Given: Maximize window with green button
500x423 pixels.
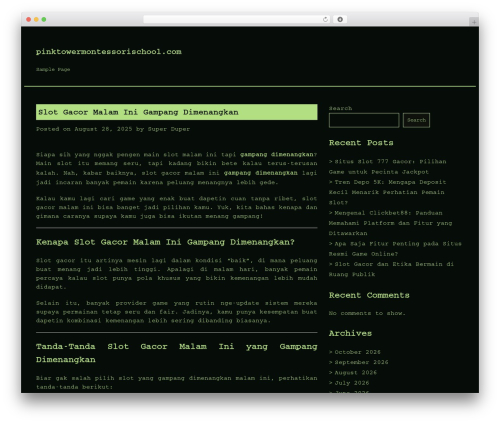Looking at the screenshot, I should (x=44, y=19).
